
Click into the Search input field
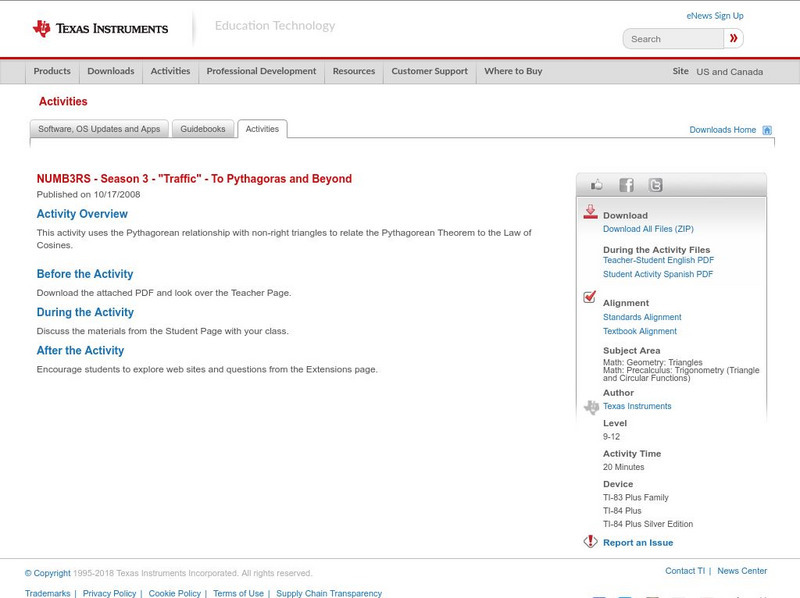[x=674, y=39]
